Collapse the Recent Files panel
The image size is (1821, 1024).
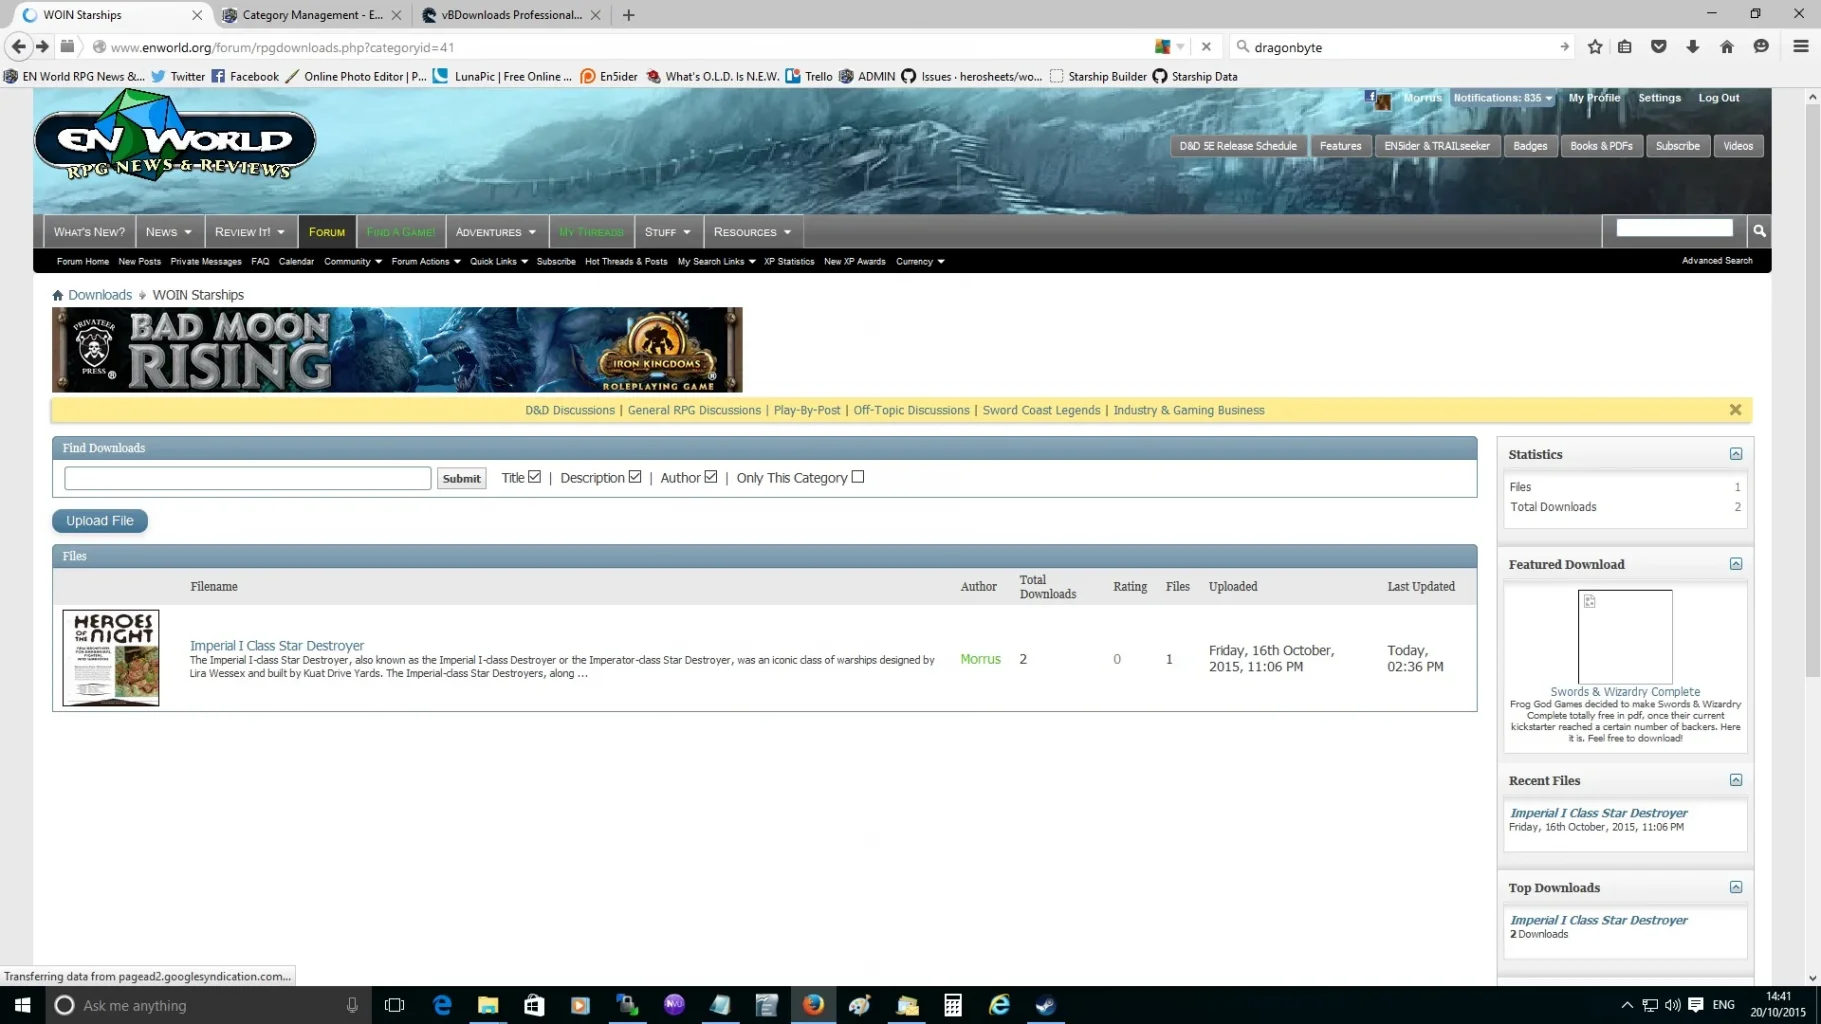point(1736,780)
